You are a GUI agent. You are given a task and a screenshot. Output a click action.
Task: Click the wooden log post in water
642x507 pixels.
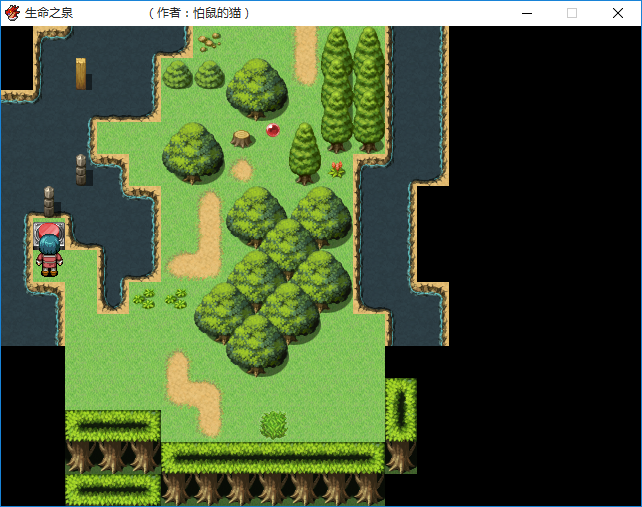81,74
